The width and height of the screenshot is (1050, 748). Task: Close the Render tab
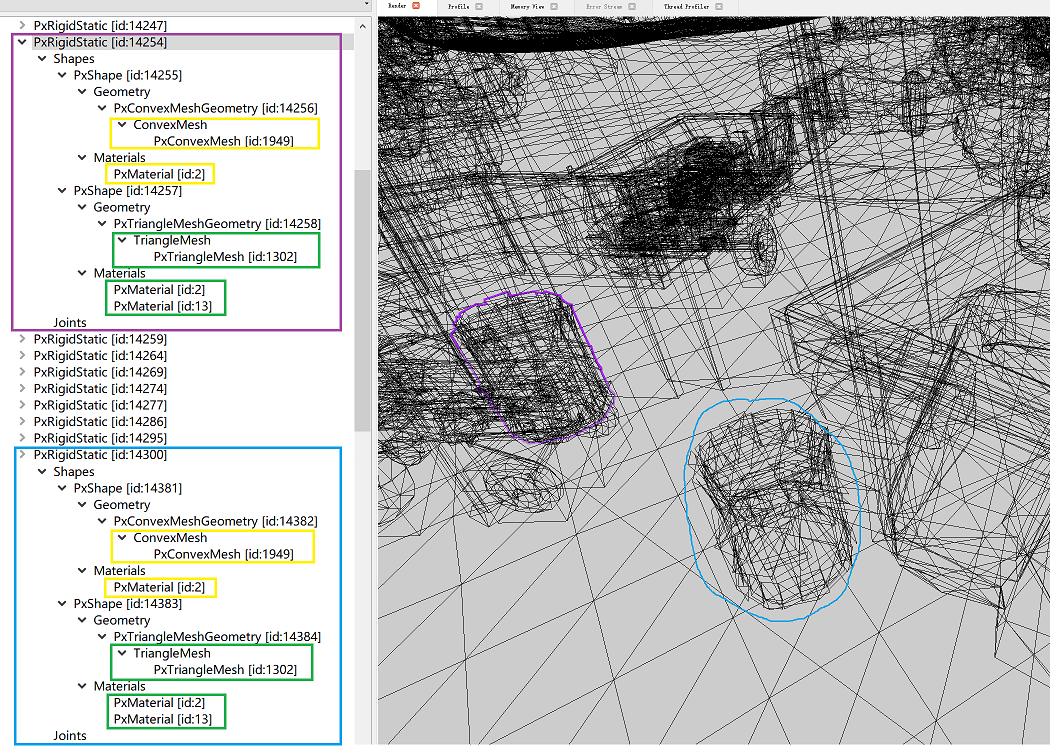[x=416, y=6]
